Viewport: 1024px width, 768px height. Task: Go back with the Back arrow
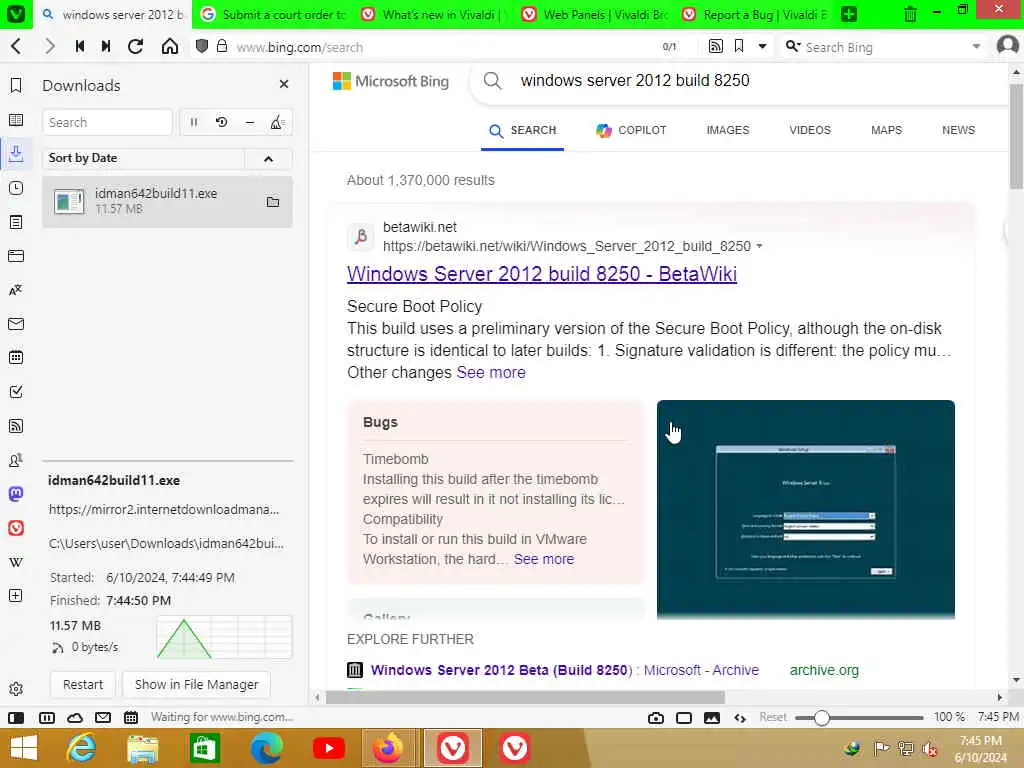16,46
